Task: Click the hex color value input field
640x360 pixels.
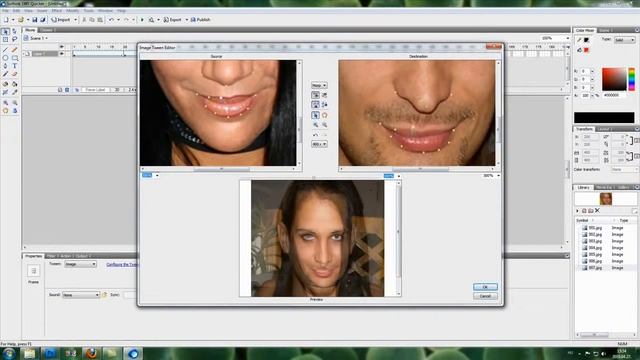Action: (x=614, y=95)
